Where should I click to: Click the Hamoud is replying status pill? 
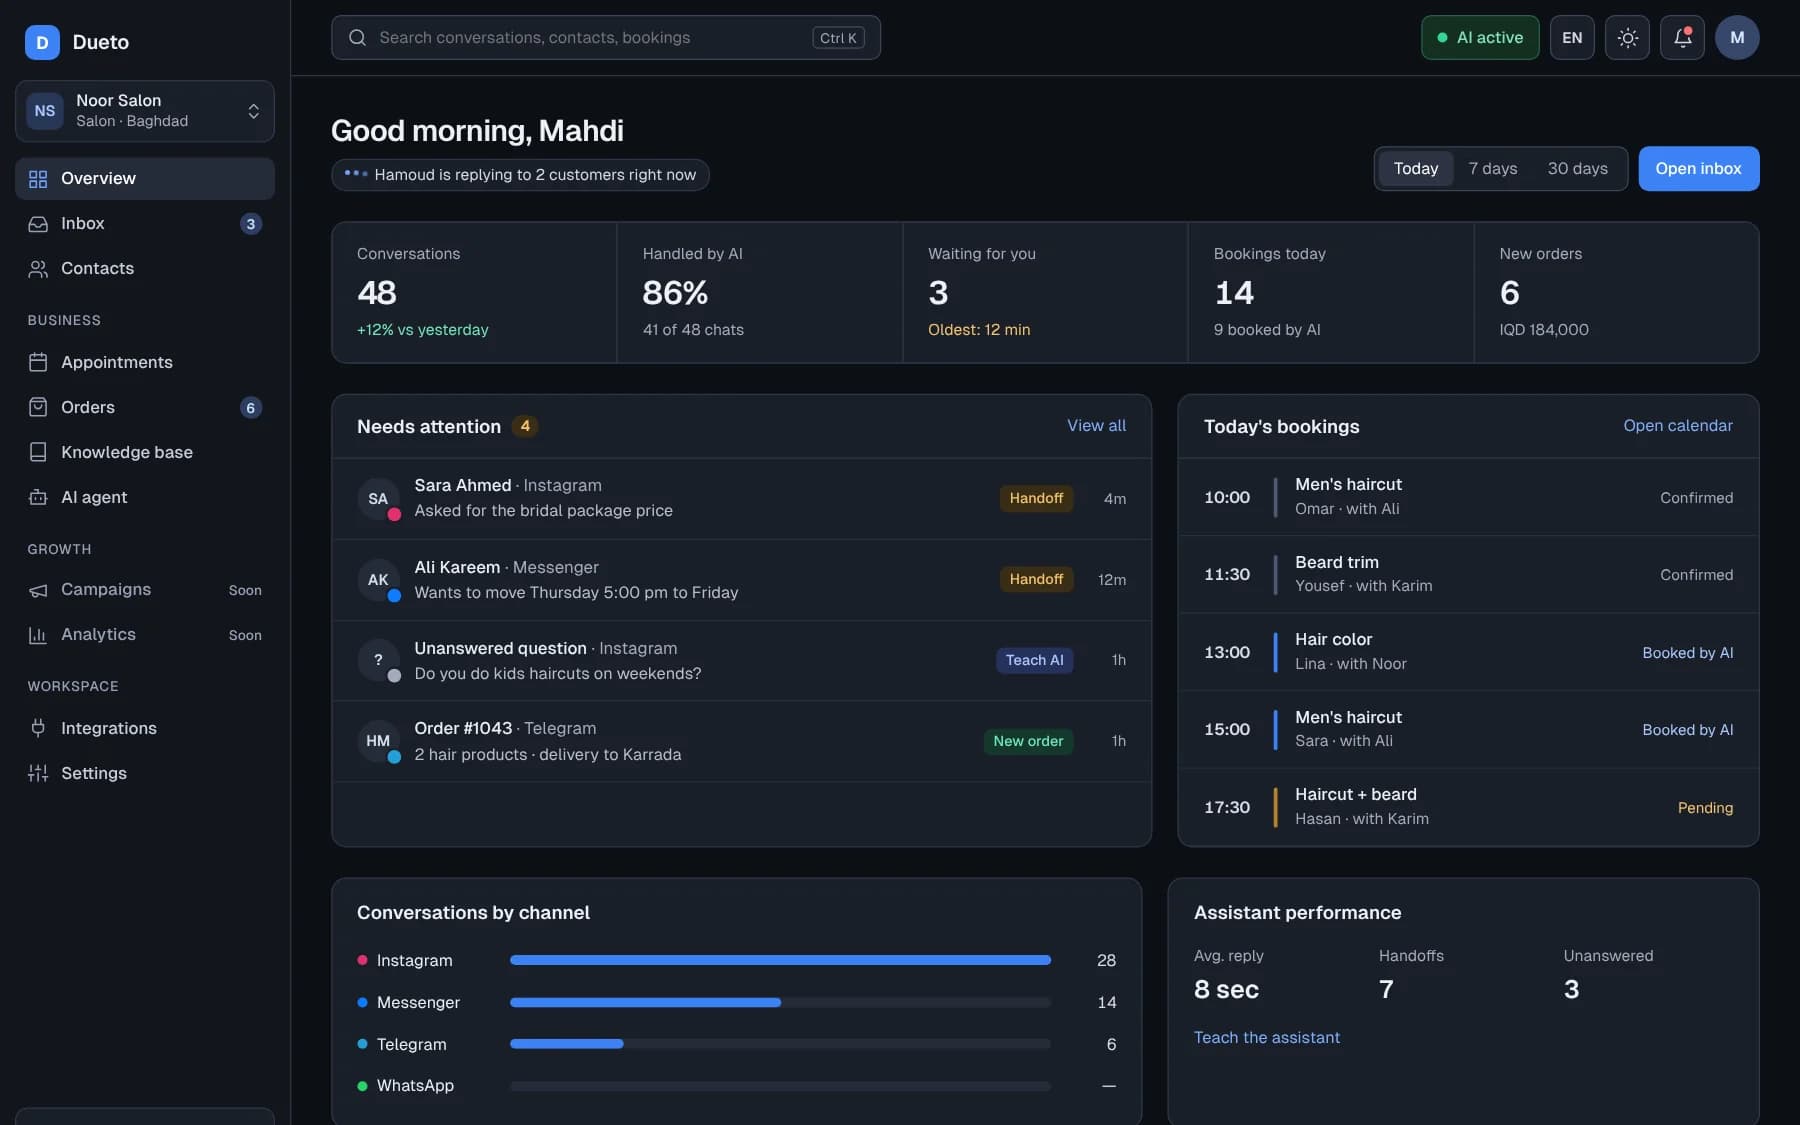click(x=520, y=175)
